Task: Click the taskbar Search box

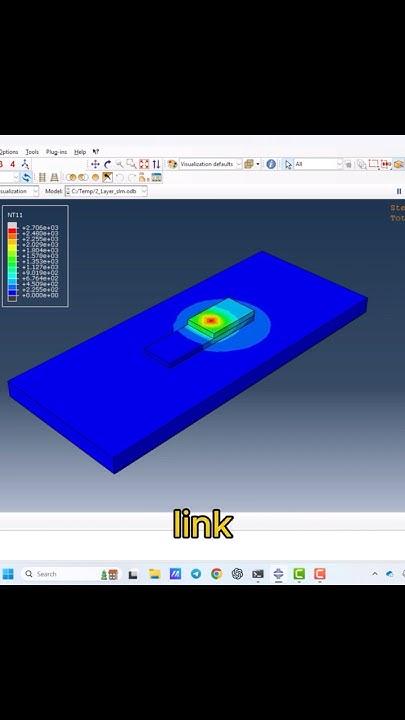Action: (70, 574)
